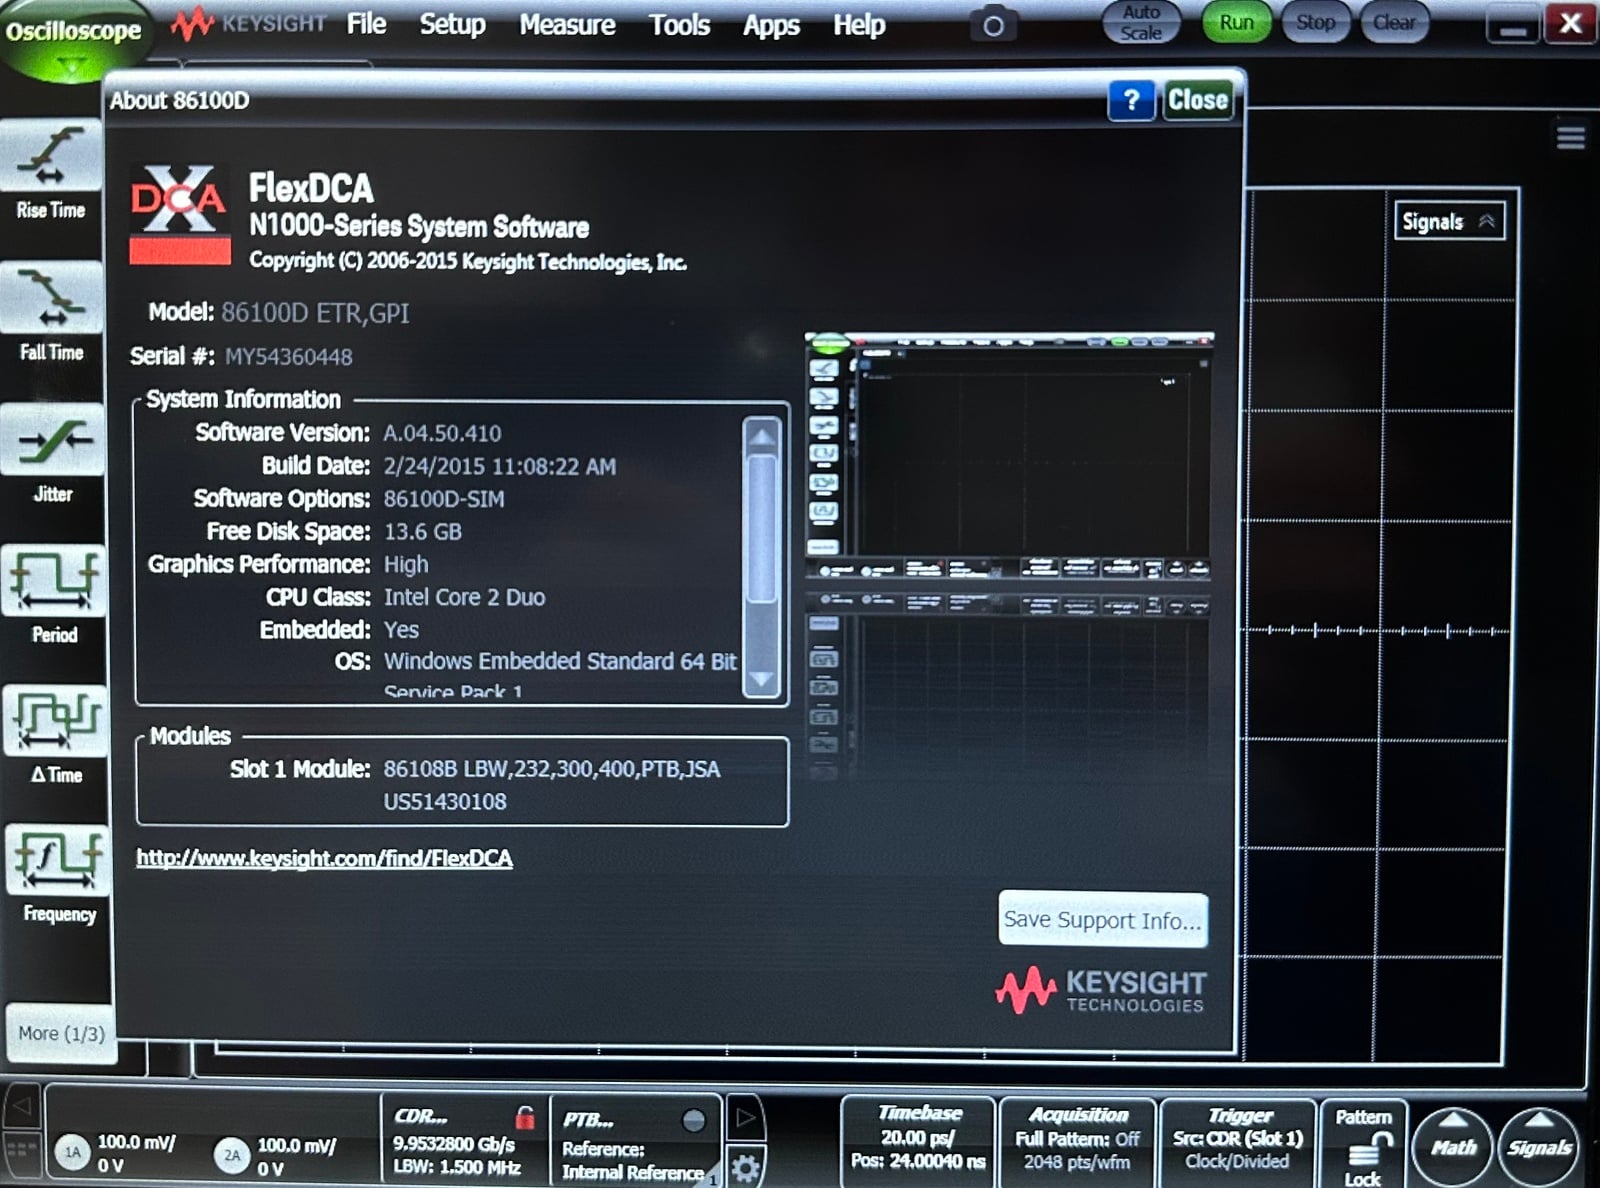Open the keysight.com FlexDCA link

tap(324, 858)
